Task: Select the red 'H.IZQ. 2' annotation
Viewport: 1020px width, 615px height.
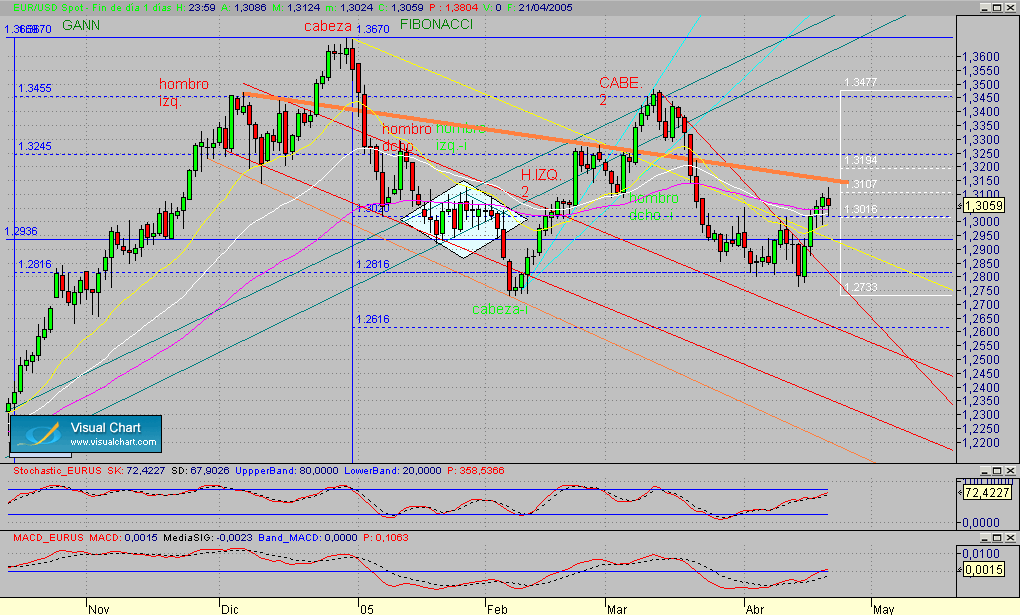Action: coord(540,184)
